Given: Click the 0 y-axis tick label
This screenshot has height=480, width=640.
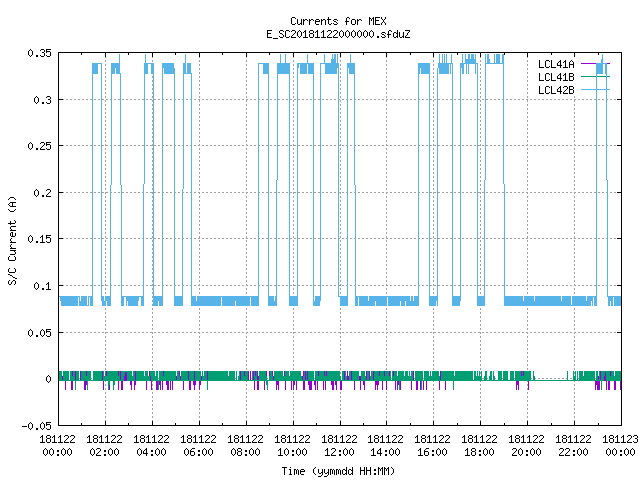Looking at the screenshot, I should pos(49,379).
